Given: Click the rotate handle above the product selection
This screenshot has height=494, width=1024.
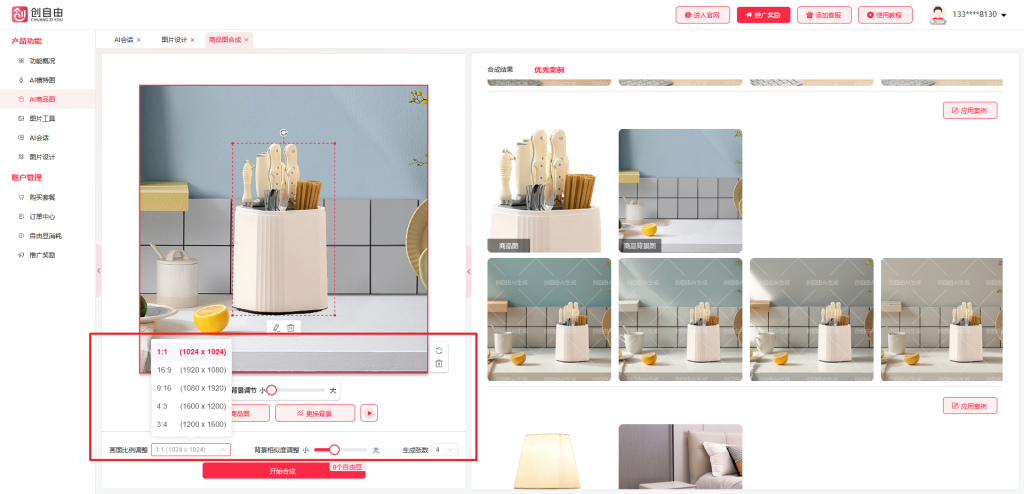Looking at the screenshot, I should pos(284,132).
